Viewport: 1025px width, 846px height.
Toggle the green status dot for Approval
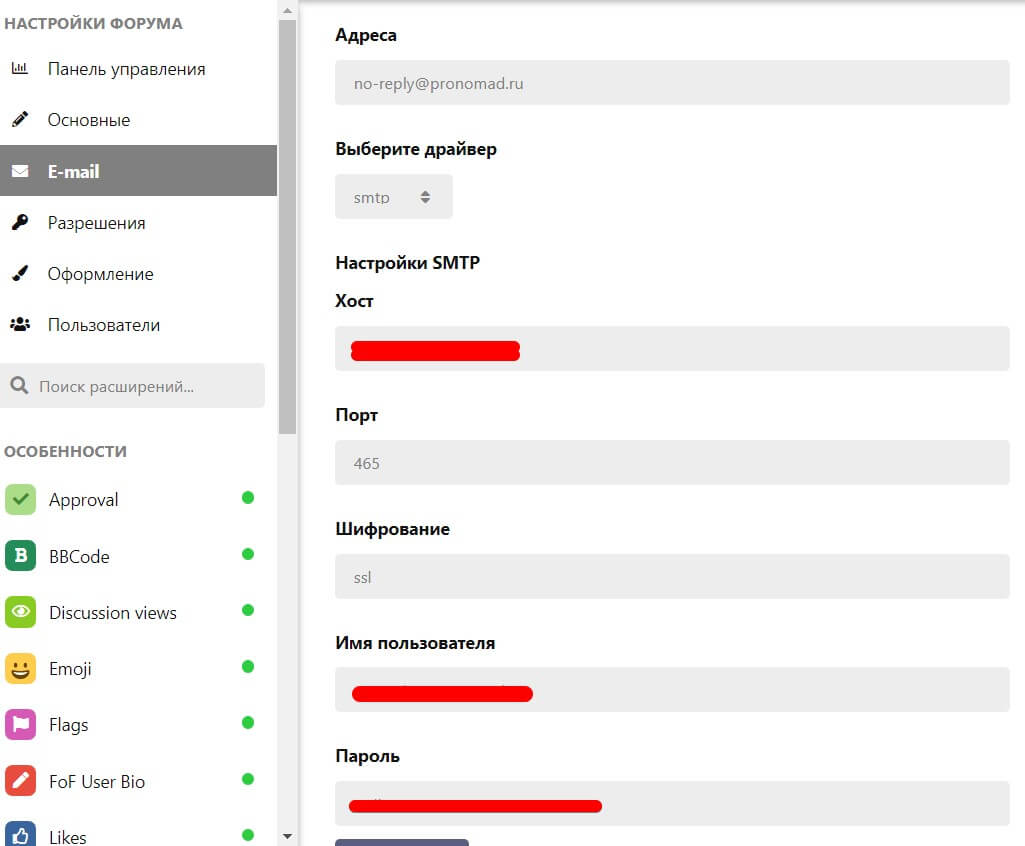coord(248,498)
